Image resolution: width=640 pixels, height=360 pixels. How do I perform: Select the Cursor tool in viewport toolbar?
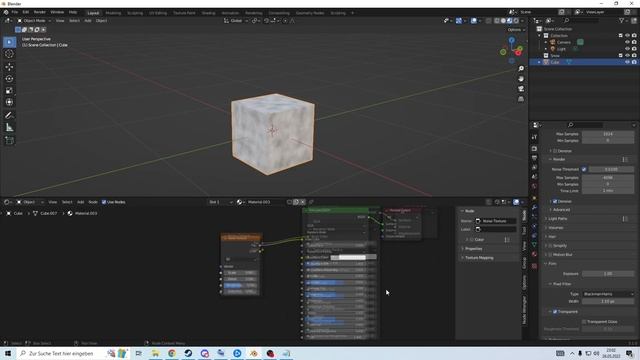[x=9, y=54]
